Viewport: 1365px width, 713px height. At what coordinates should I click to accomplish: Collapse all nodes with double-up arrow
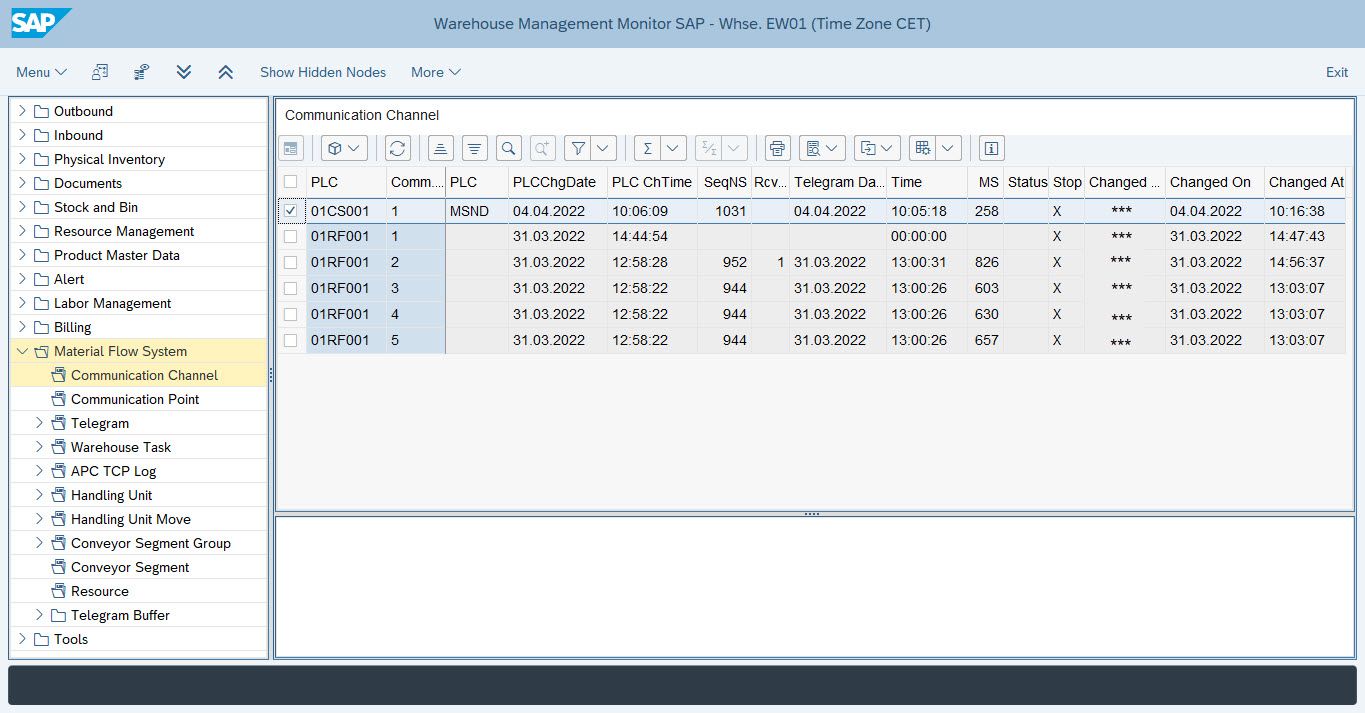tap(226, 72)
